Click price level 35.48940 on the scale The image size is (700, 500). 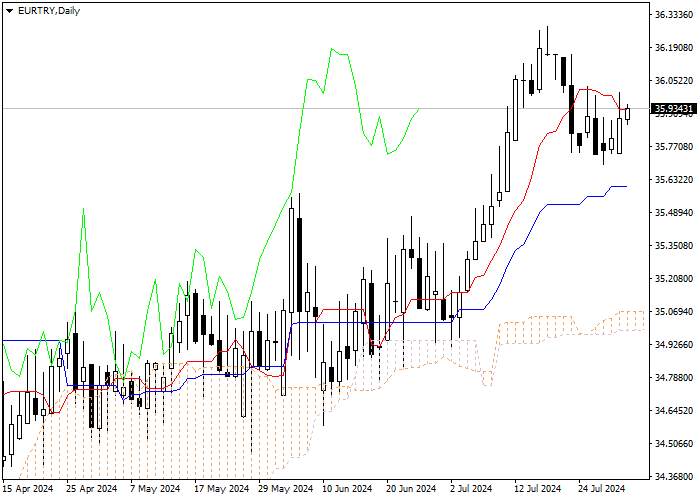[x=674, y=212]
